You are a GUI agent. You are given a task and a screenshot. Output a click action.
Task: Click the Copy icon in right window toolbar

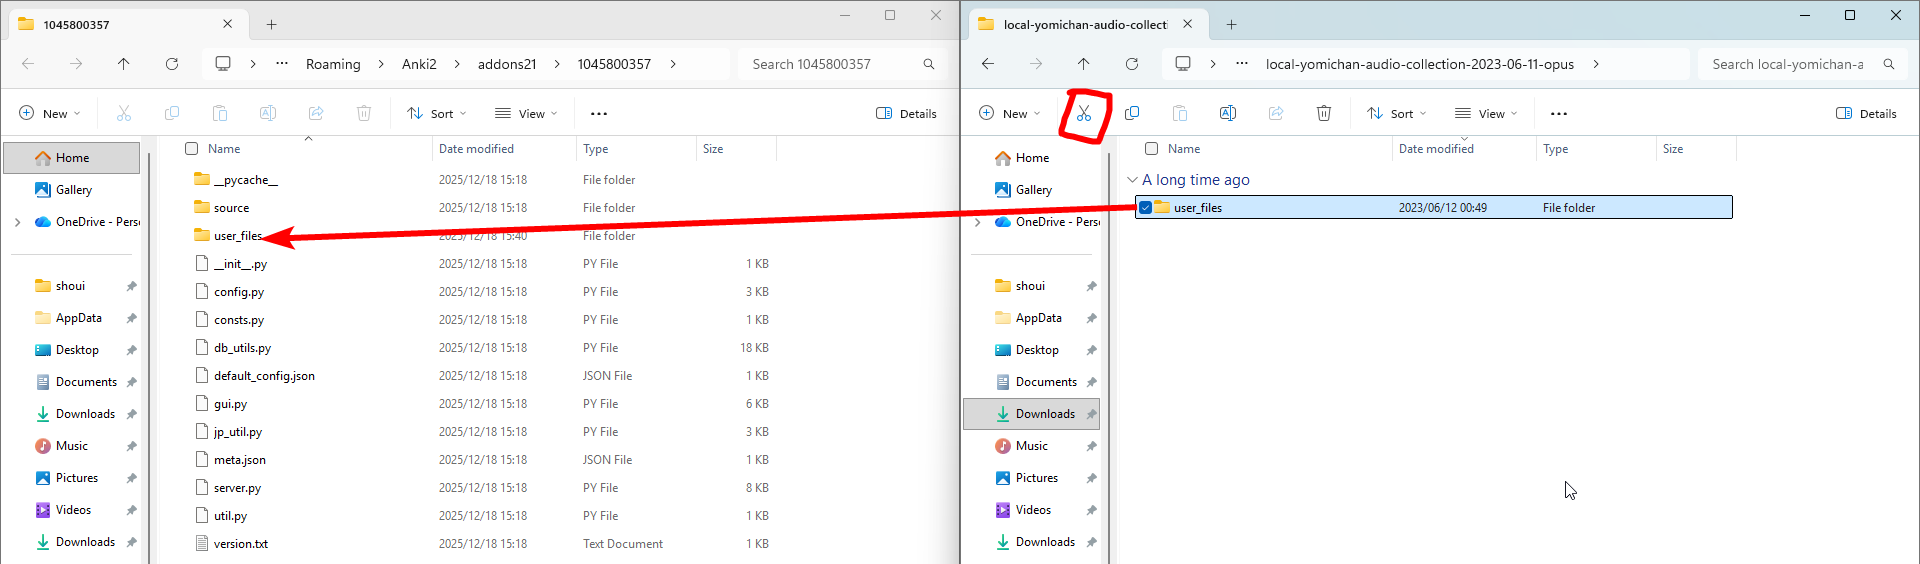point(1132,114)
